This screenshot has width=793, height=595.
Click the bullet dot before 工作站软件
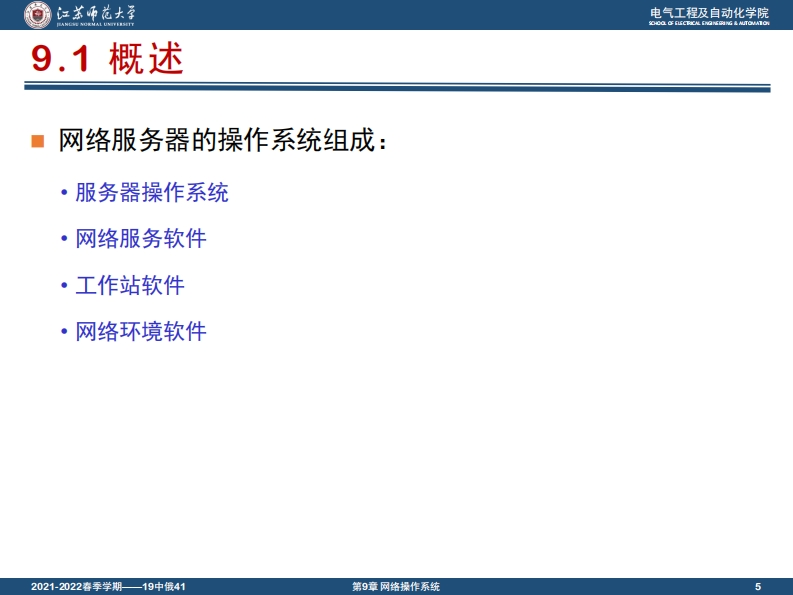[65, 286]
